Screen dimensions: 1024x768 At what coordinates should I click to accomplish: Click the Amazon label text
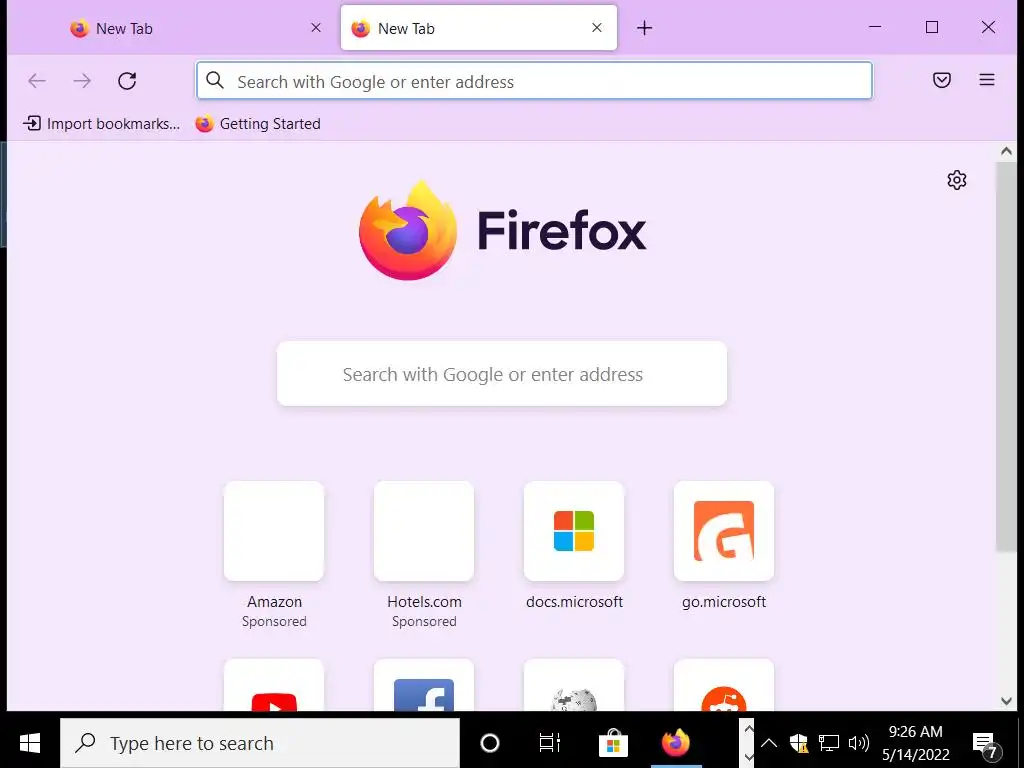(x=274, y=601)
